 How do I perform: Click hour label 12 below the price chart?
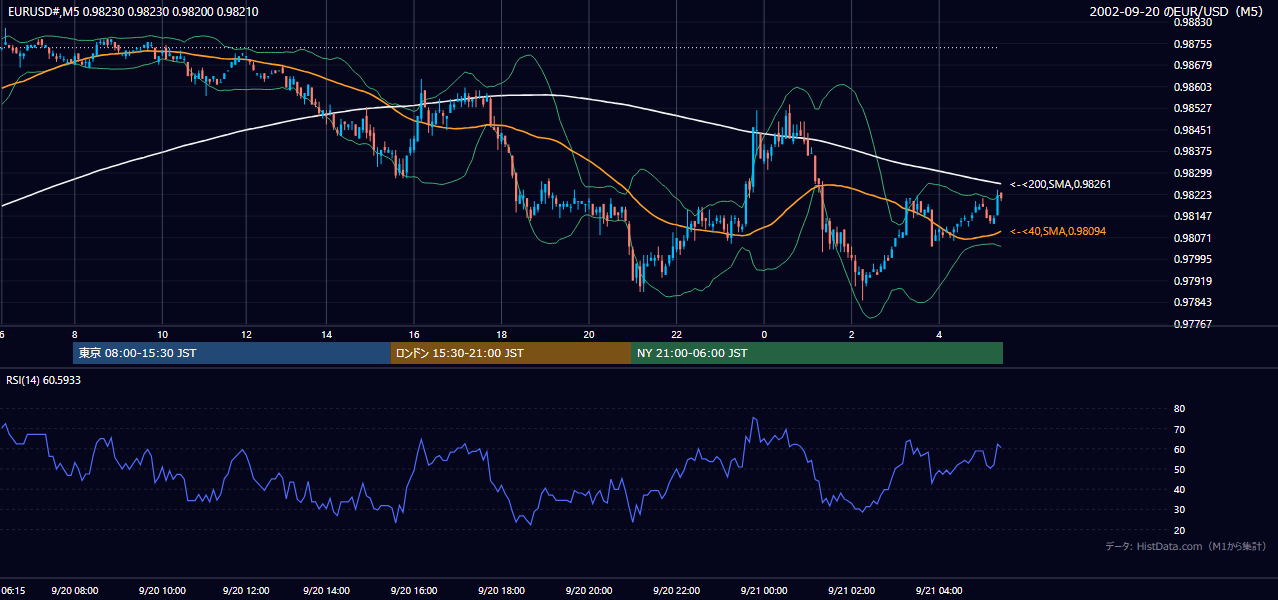pos(246,334)
